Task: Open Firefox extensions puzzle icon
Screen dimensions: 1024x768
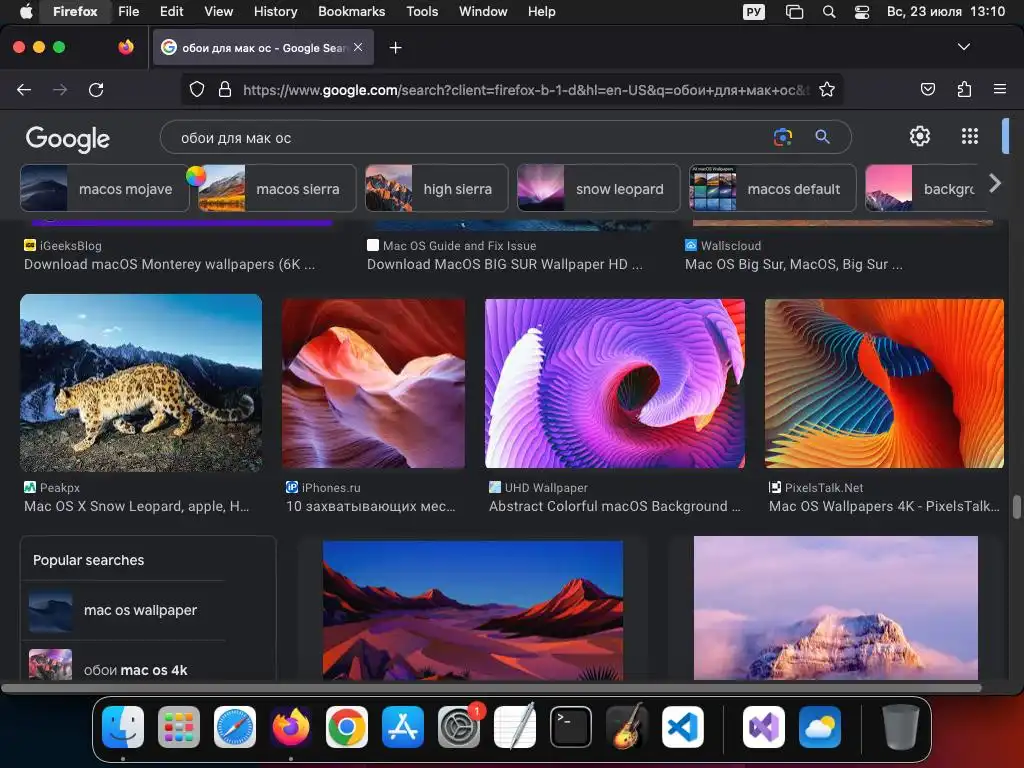Action: point(964,89)
